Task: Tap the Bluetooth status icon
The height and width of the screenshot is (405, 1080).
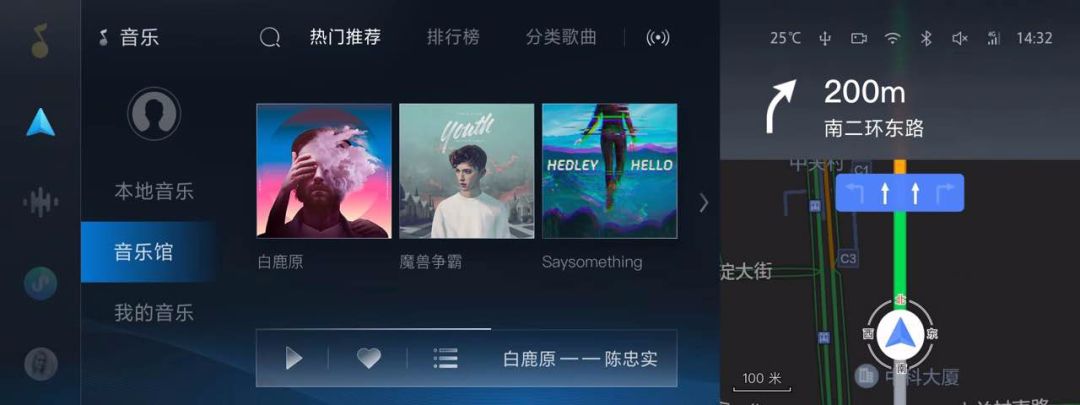Action: point(926,38)
